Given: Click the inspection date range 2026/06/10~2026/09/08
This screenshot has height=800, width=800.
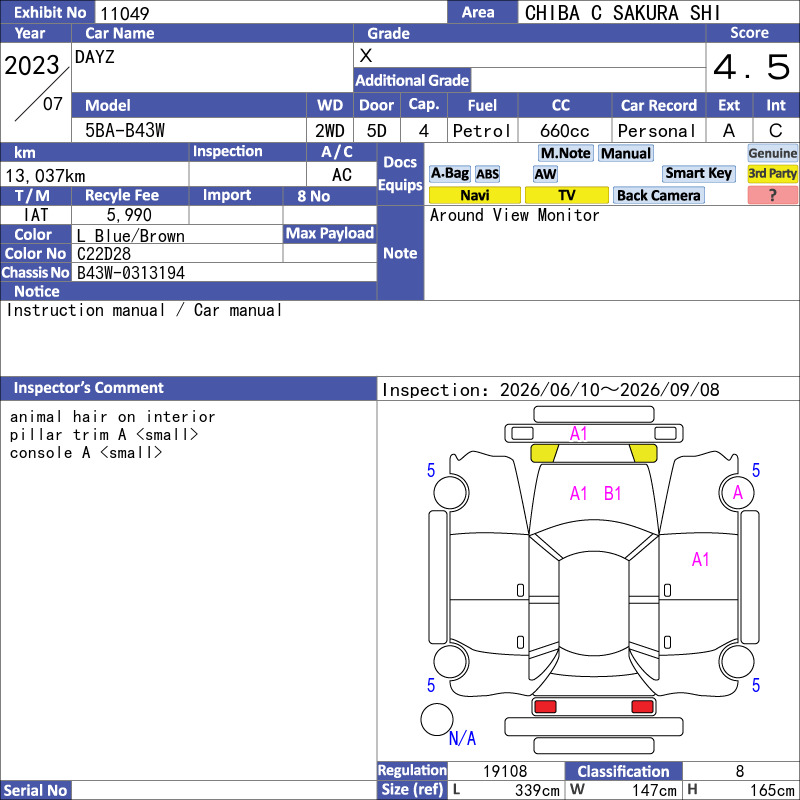Looking at the screenshot, I should coord(610,390).
